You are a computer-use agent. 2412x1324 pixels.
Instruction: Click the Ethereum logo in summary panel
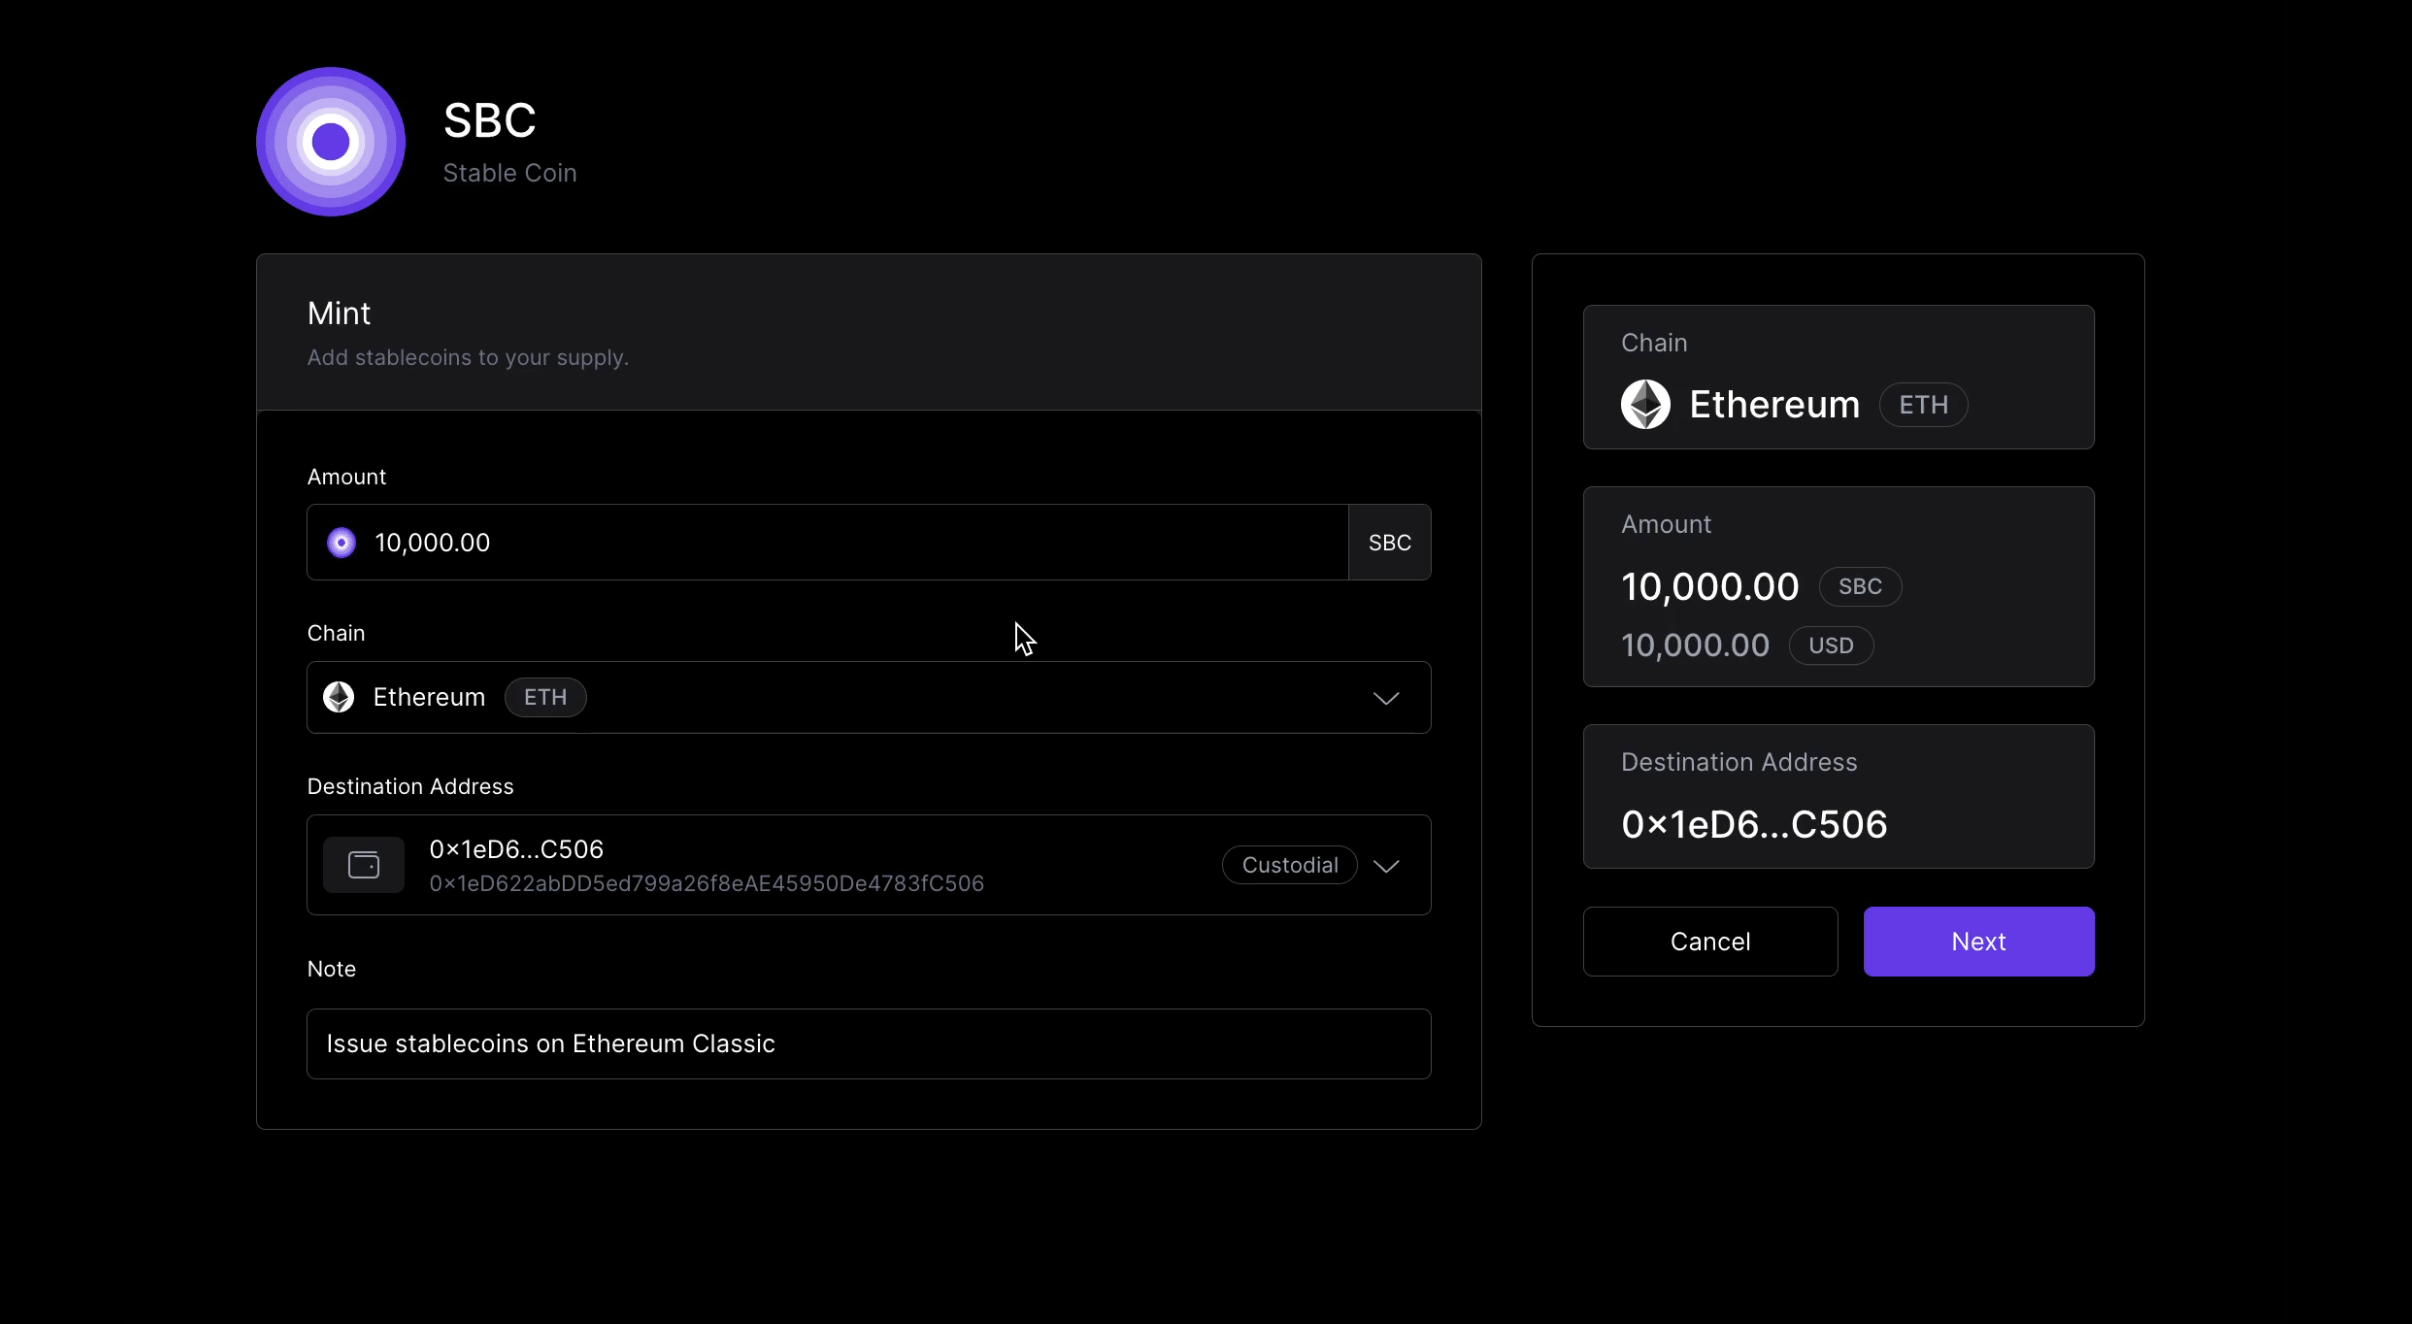tap(1645, 405)
